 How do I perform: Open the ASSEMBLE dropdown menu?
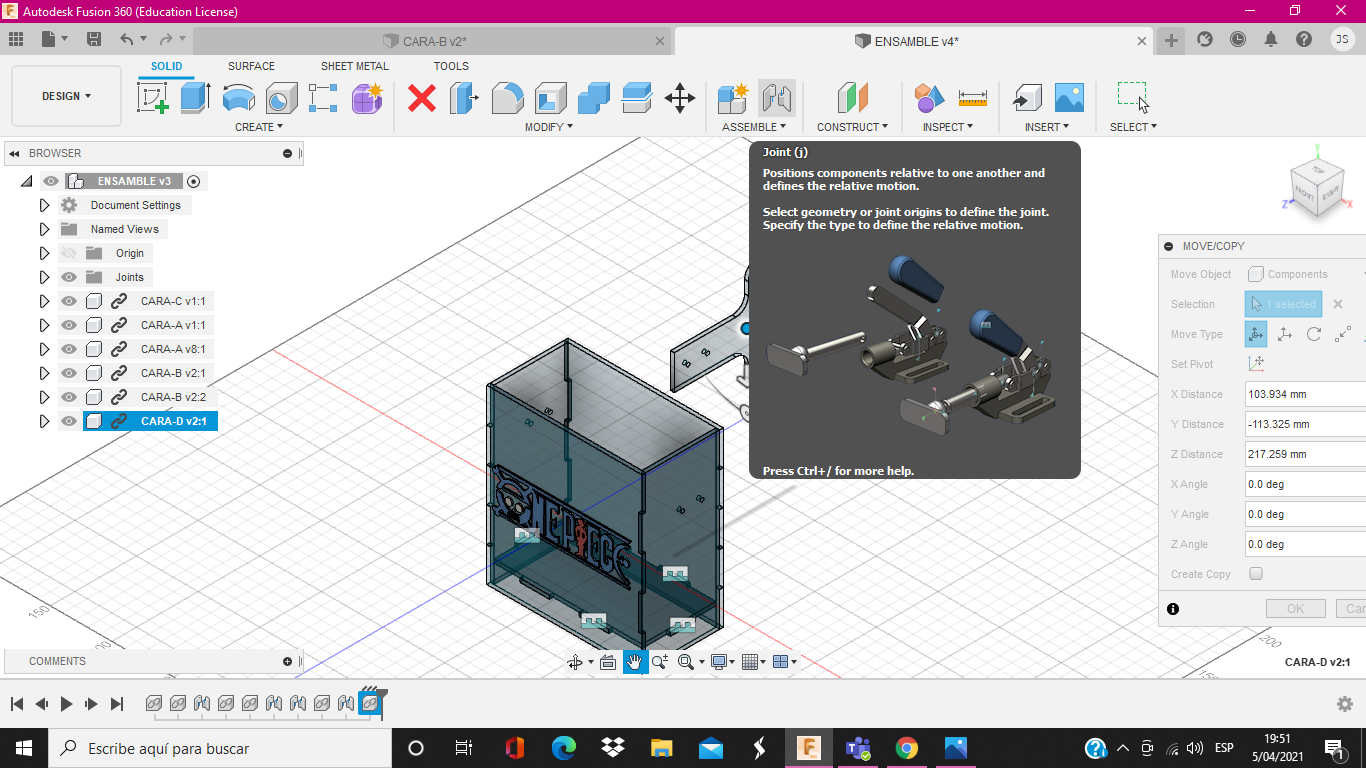(x=754, y=127)
